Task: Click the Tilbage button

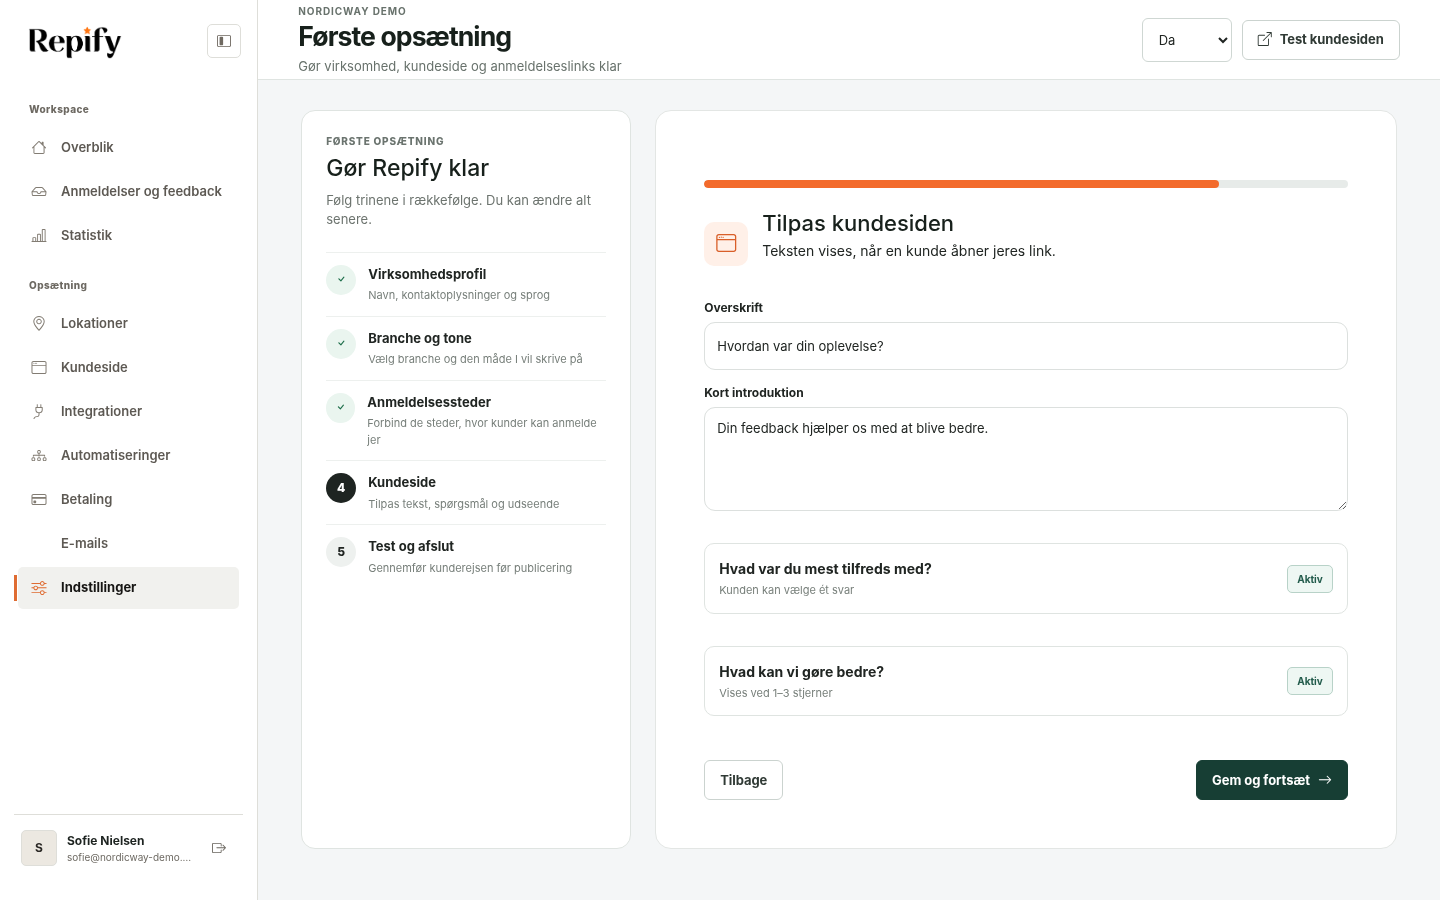Action: click(x=743, y=780)
